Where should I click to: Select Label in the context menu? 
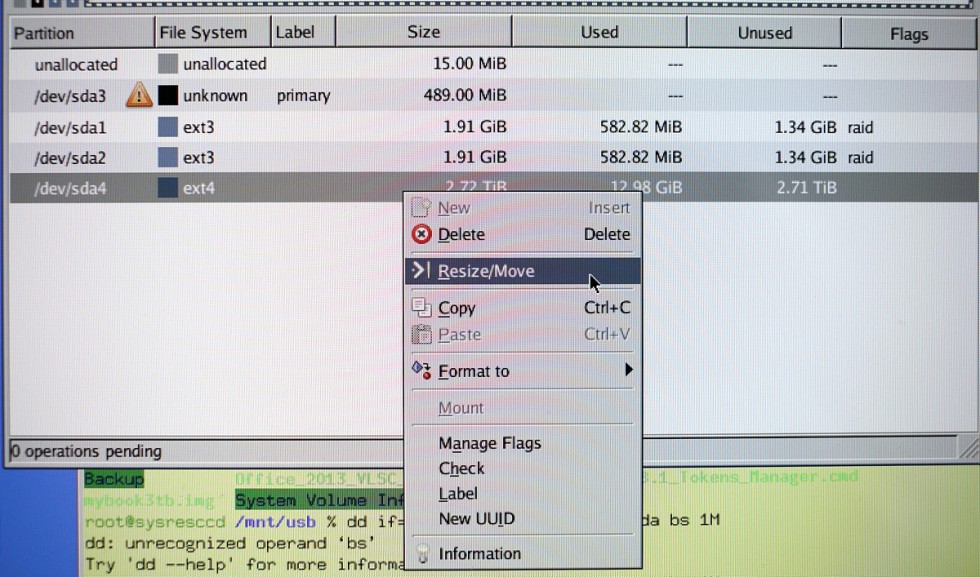tap(458, 493)
